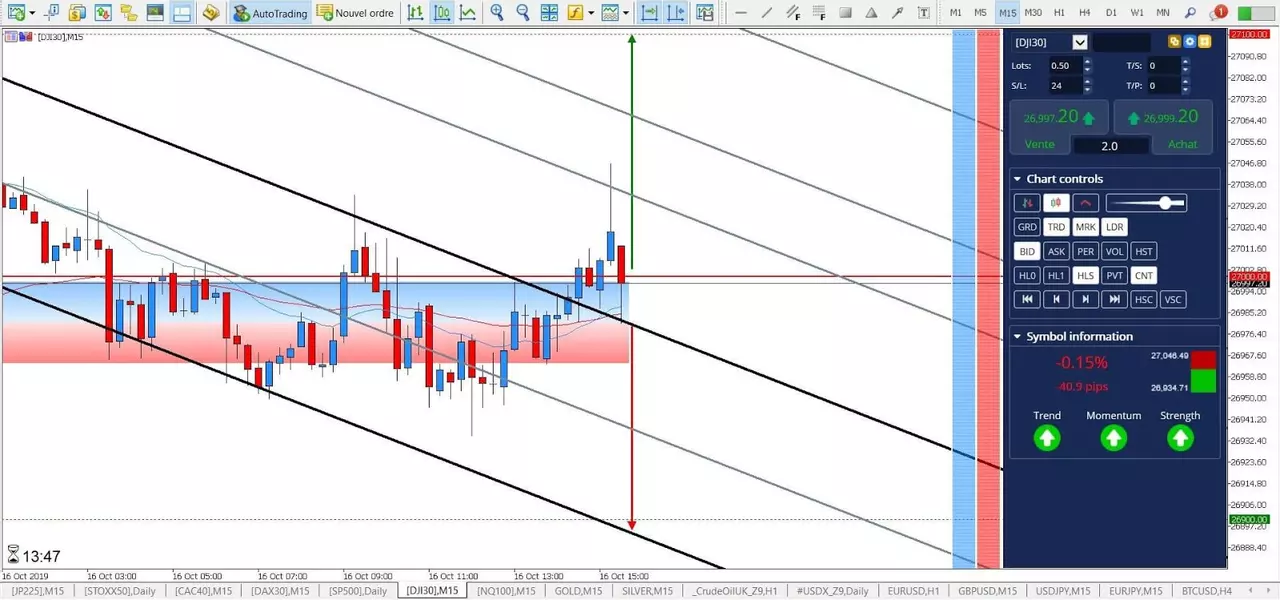Image resolution: width=1280 pixels, height=600 pixels.
Task: Switch to the GOLD,M15 chart tab
Action: point(577,591)
